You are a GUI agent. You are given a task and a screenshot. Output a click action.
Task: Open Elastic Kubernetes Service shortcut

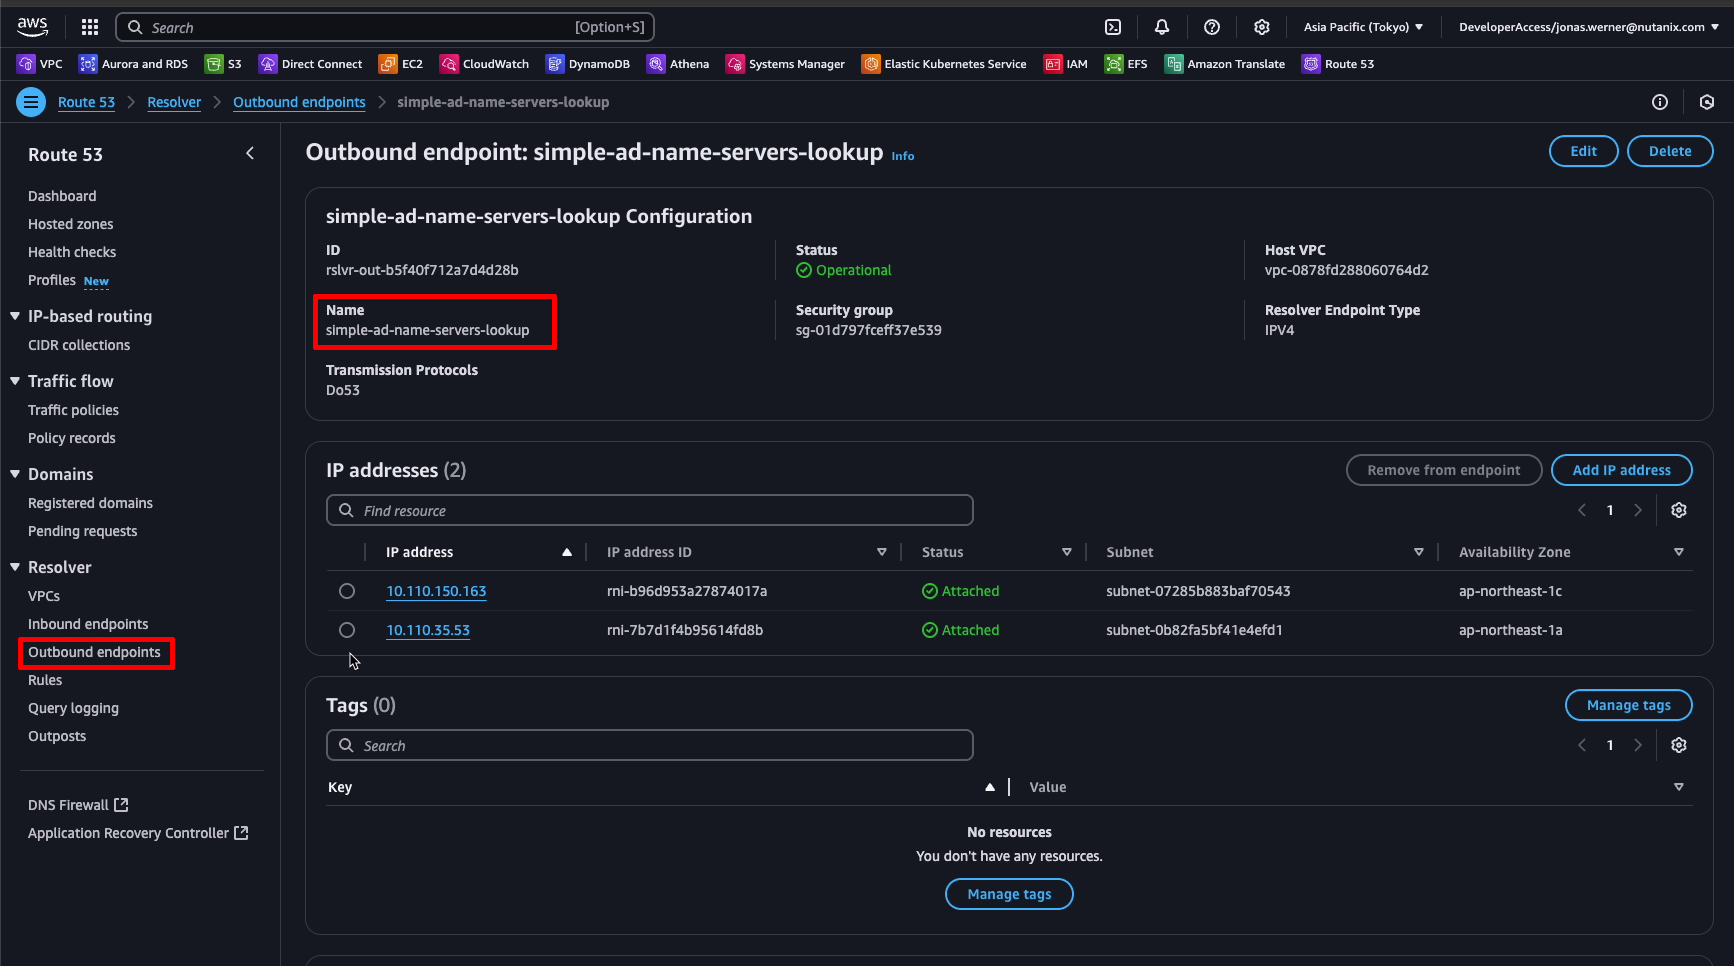click(944, 64)
